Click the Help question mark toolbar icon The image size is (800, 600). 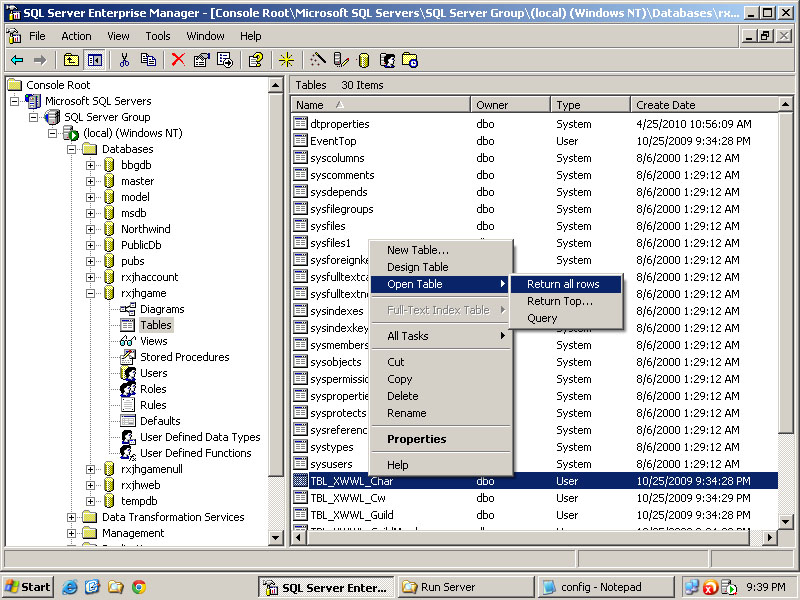[256, 60]
